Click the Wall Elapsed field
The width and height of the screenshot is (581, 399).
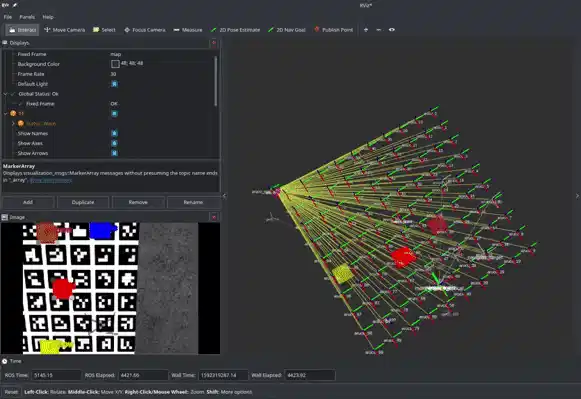[310, 375]
